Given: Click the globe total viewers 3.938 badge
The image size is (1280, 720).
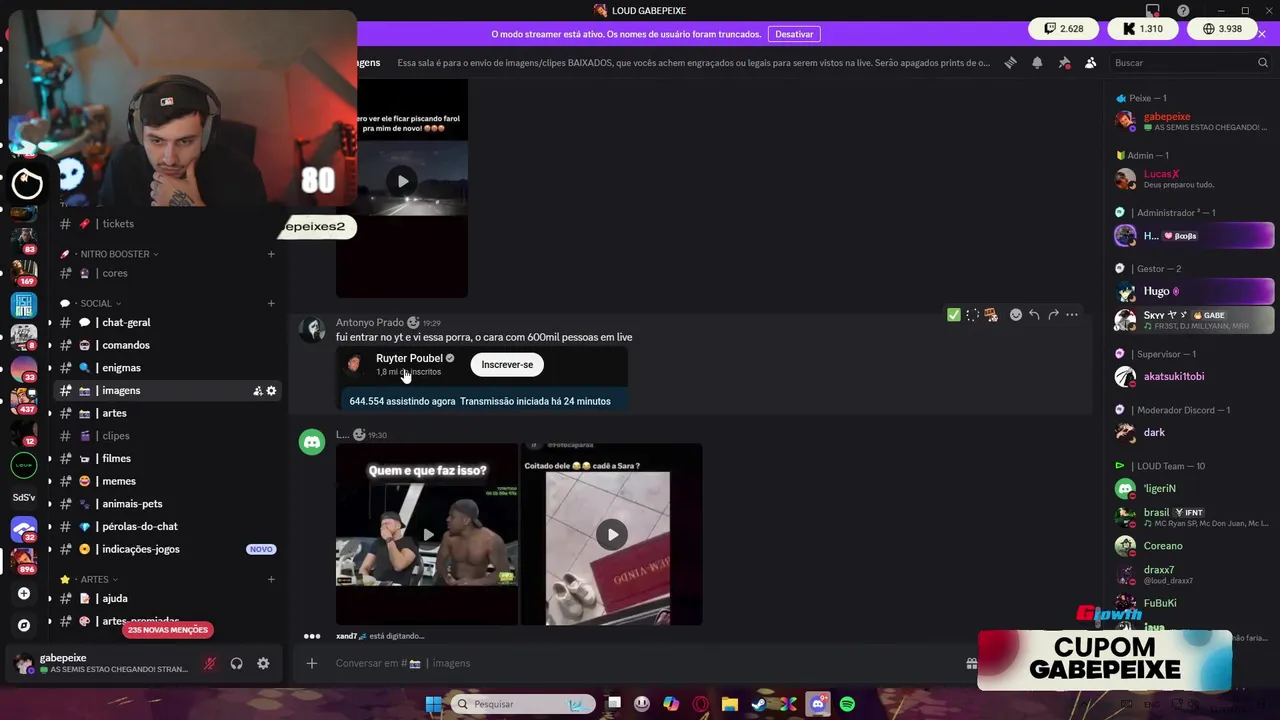Looking at the screenshot, I should click(1222, 29).
